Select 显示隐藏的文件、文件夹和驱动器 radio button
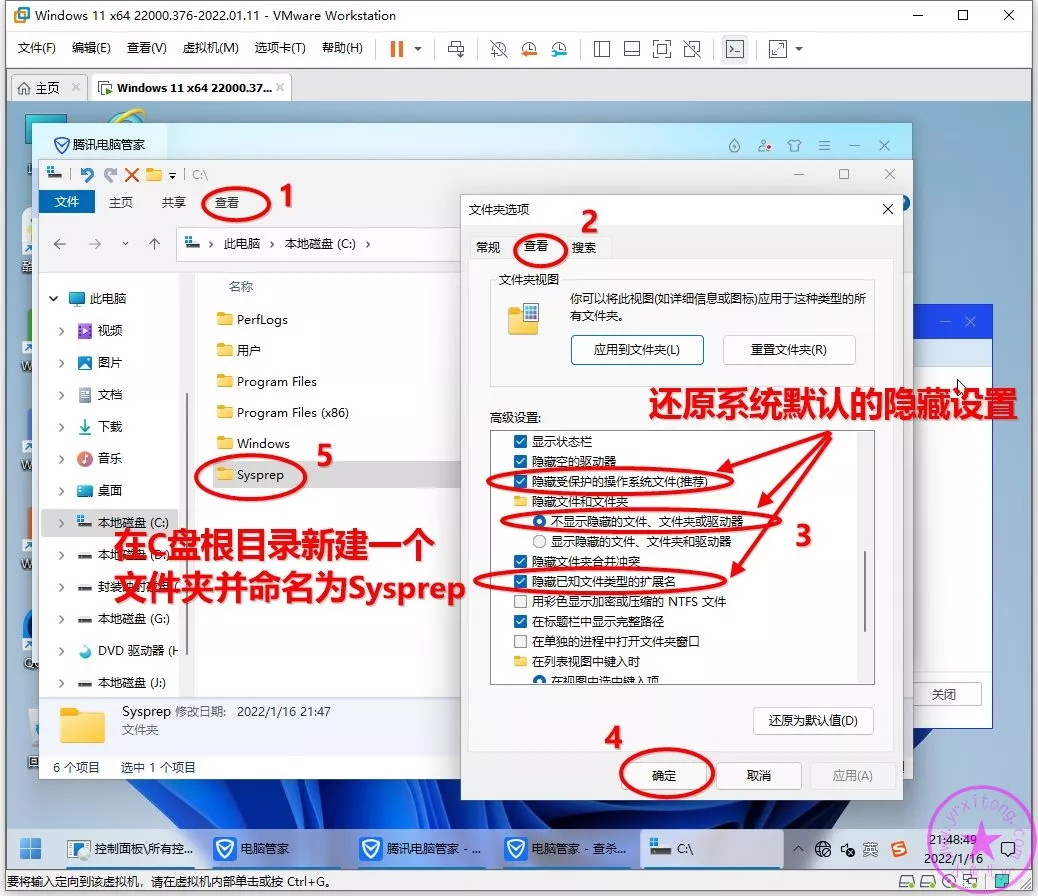Screen dimensions: 1038x896 click(x=540, y=541)
